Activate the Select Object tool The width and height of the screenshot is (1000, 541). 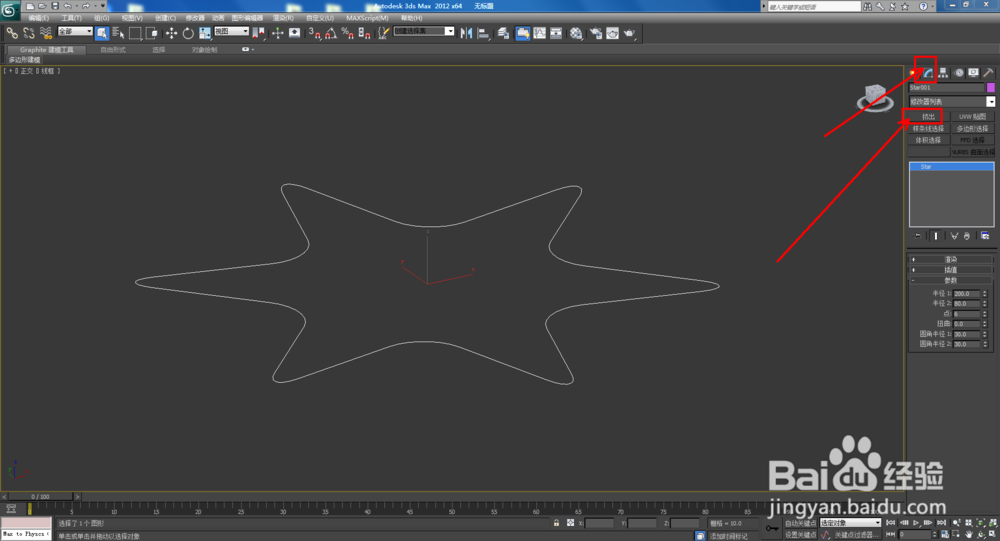[102, 33]
